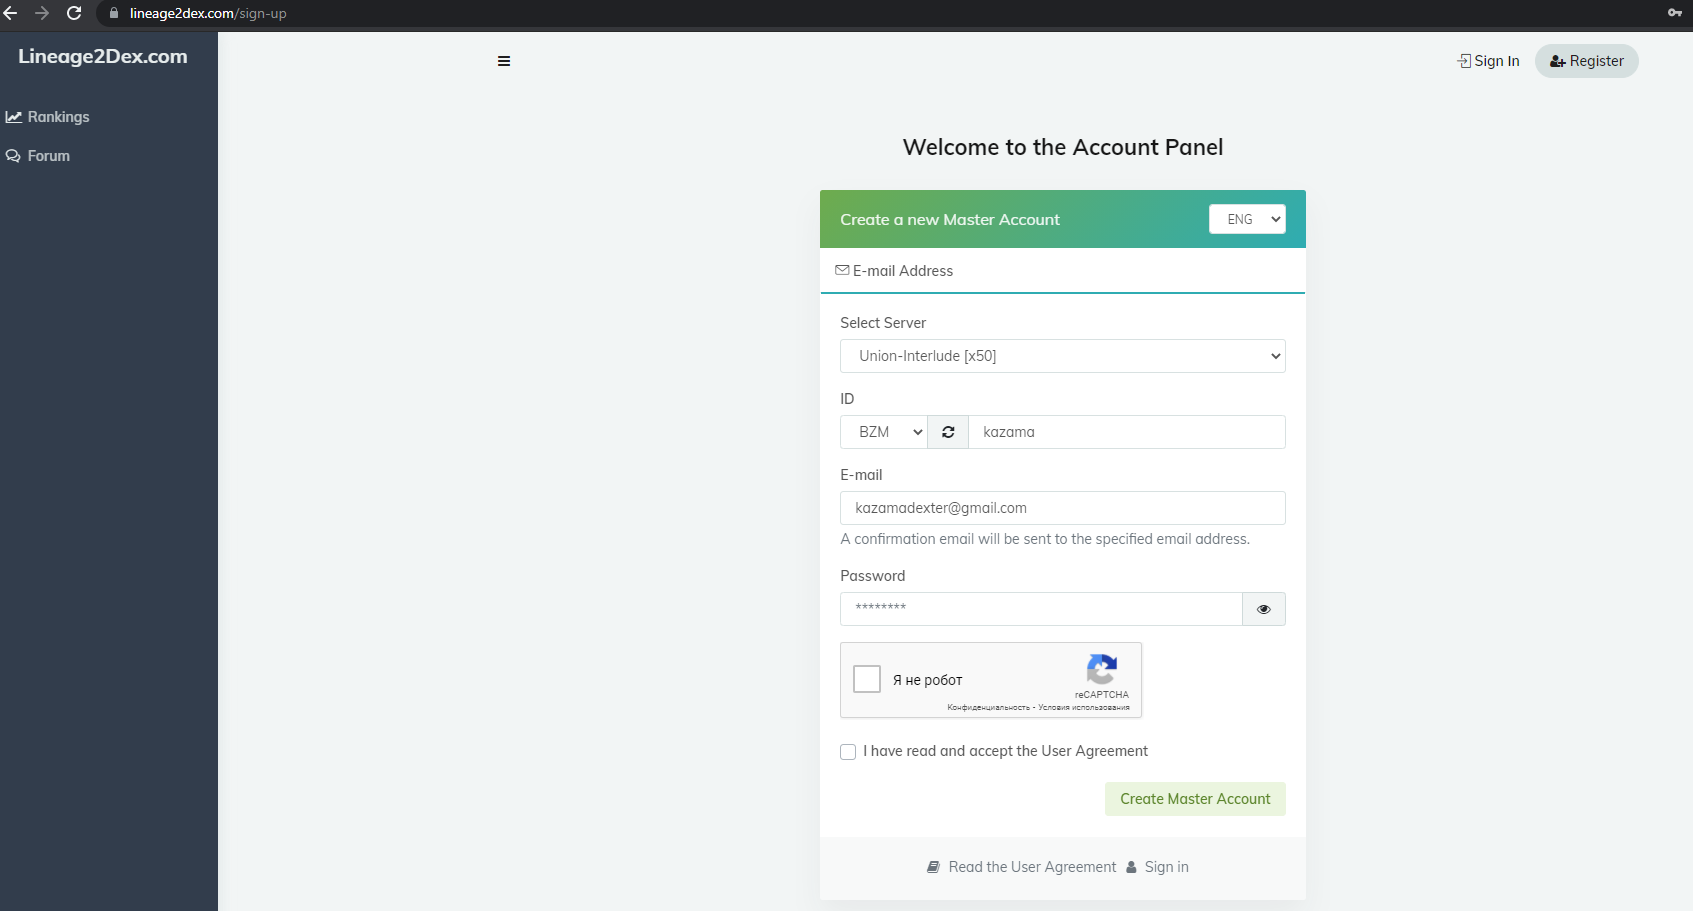Open the ENG language dropdown
The image size is (1693, 911).
[1247, 219]
